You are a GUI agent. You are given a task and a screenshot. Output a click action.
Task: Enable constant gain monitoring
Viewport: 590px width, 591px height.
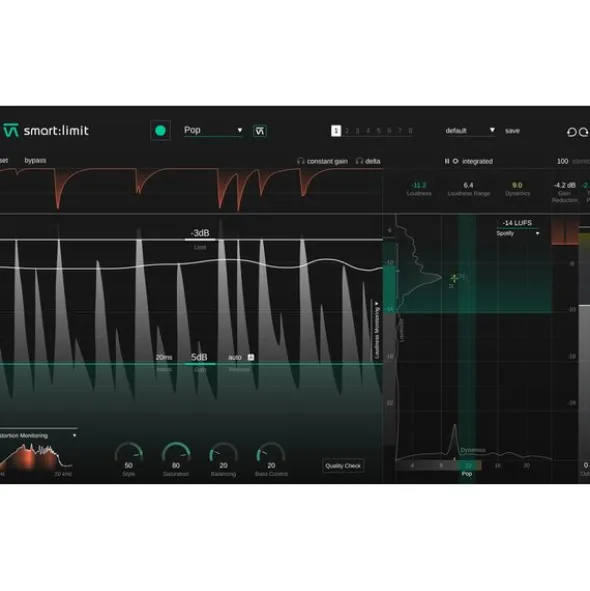point(327,161)
